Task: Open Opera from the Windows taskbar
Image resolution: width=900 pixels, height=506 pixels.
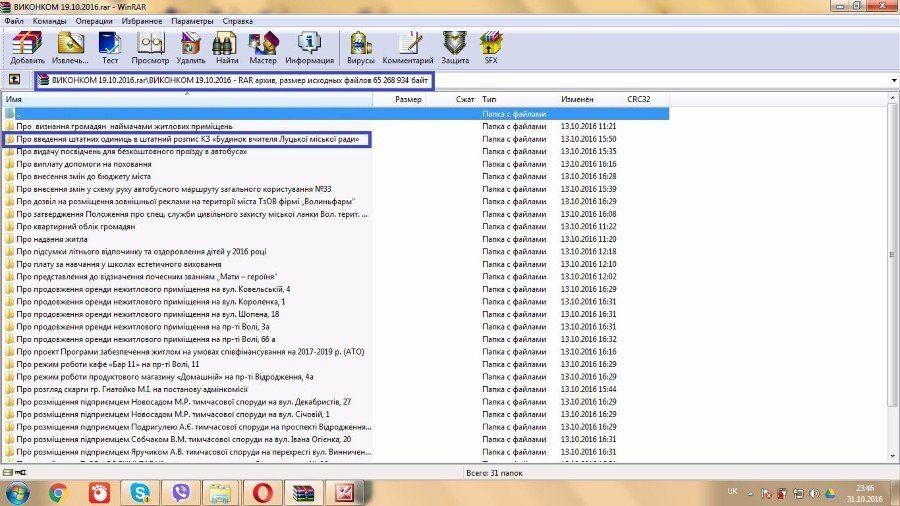Action: coord(263,492)
